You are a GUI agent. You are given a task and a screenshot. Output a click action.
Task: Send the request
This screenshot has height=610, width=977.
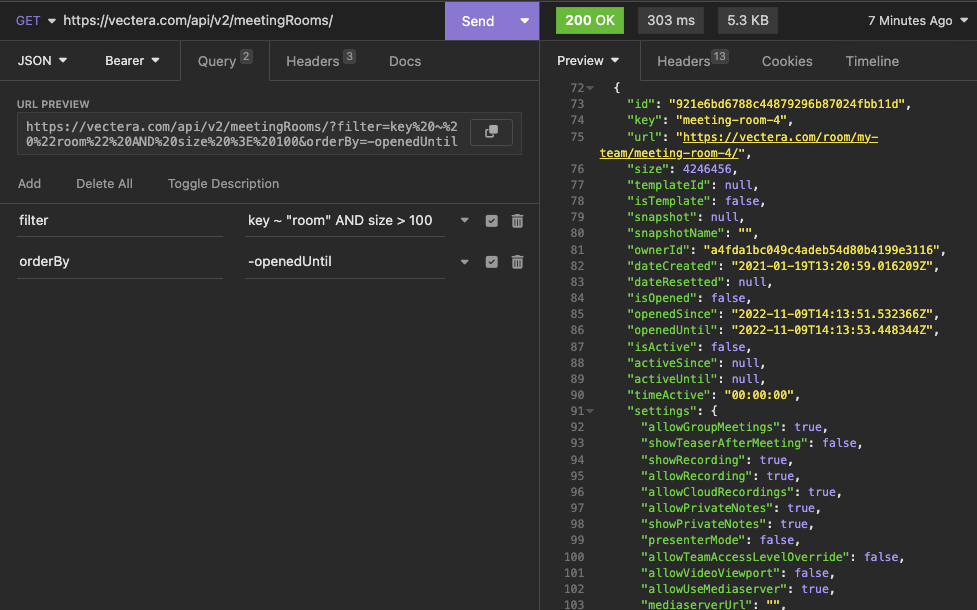tap(478, 21)
